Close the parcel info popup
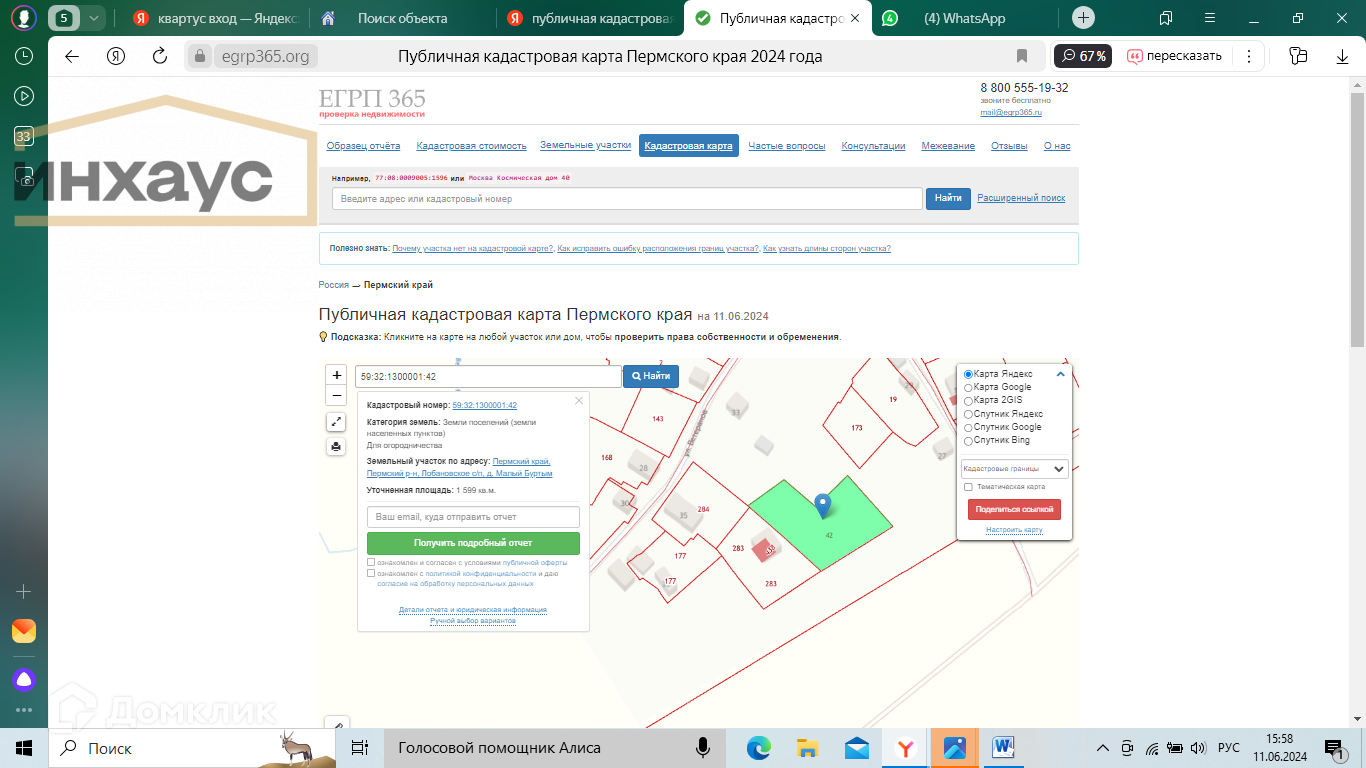Screen dimensions: 1366x768 [578, 401]
